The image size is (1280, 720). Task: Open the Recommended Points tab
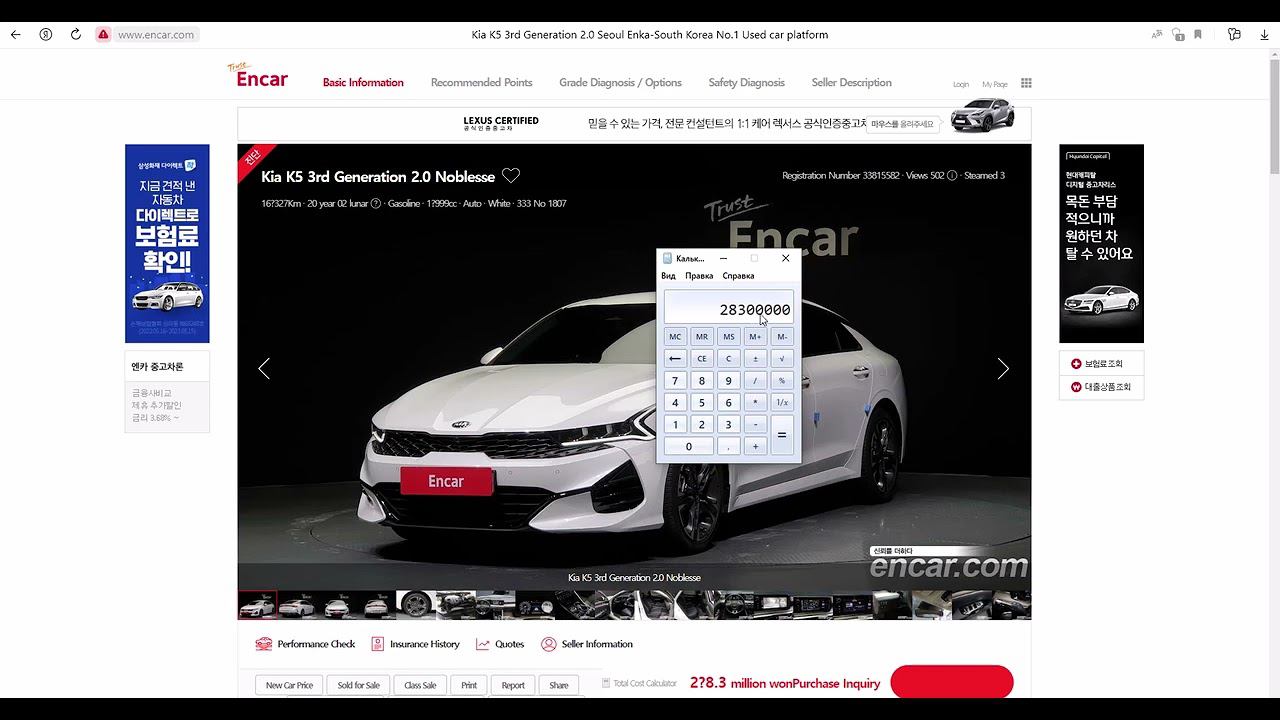point(481,83)
